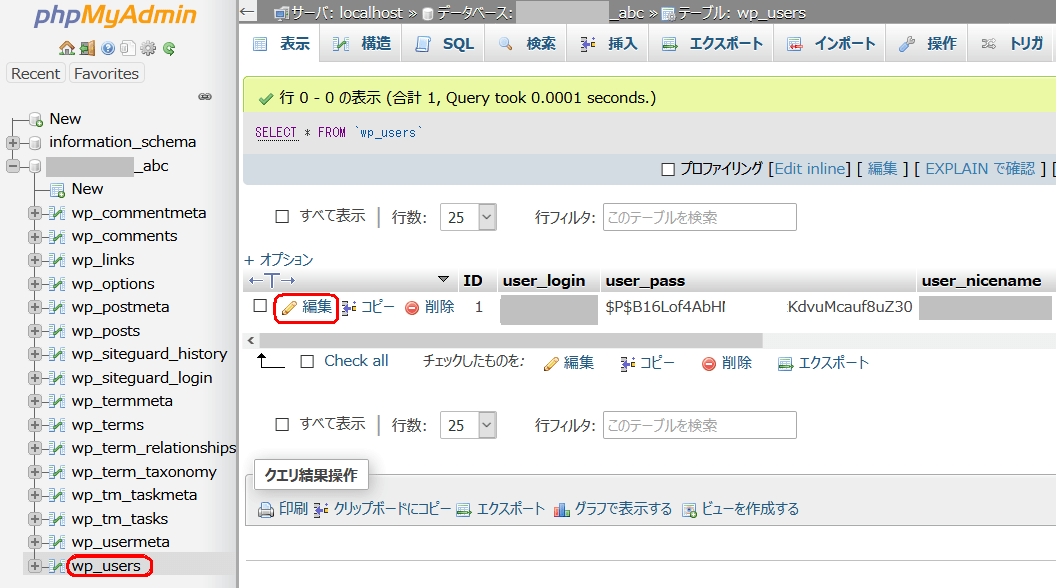Expand the wp_commentmeta table node

34,213
